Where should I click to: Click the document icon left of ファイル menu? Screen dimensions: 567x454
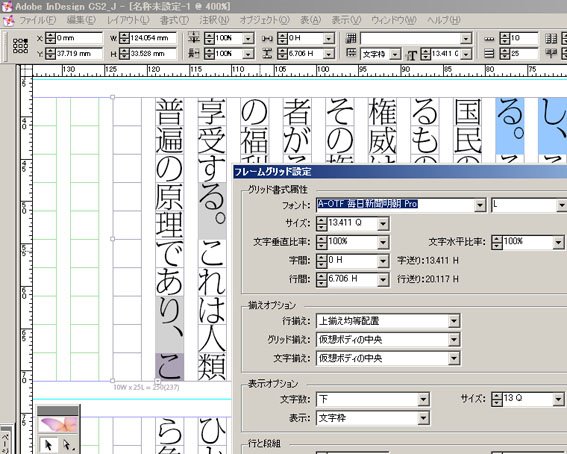pyautogui.click(x=8, y=20)
